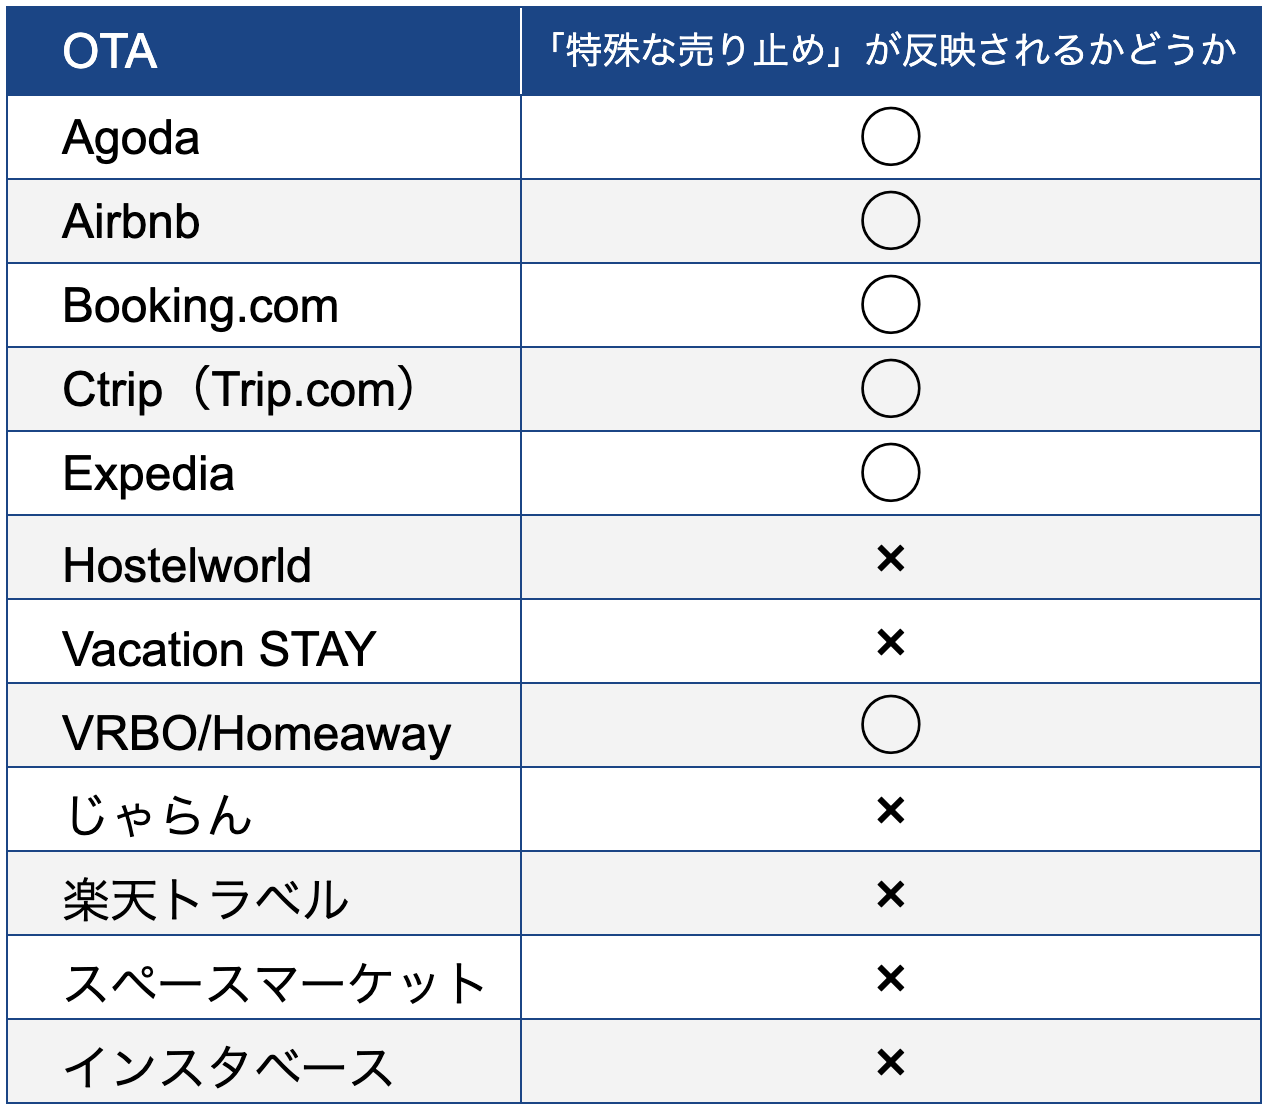
Task: Click the Booking.com text
Action: point(200,306)
